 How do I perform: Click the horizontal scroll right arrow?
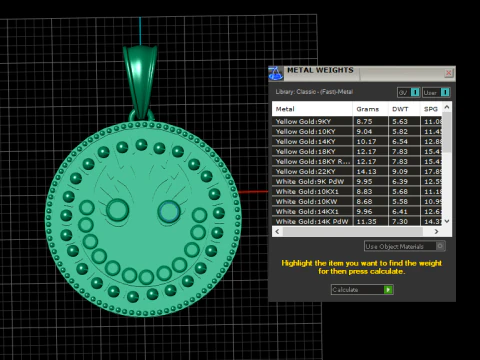click(x=436, y=231)
